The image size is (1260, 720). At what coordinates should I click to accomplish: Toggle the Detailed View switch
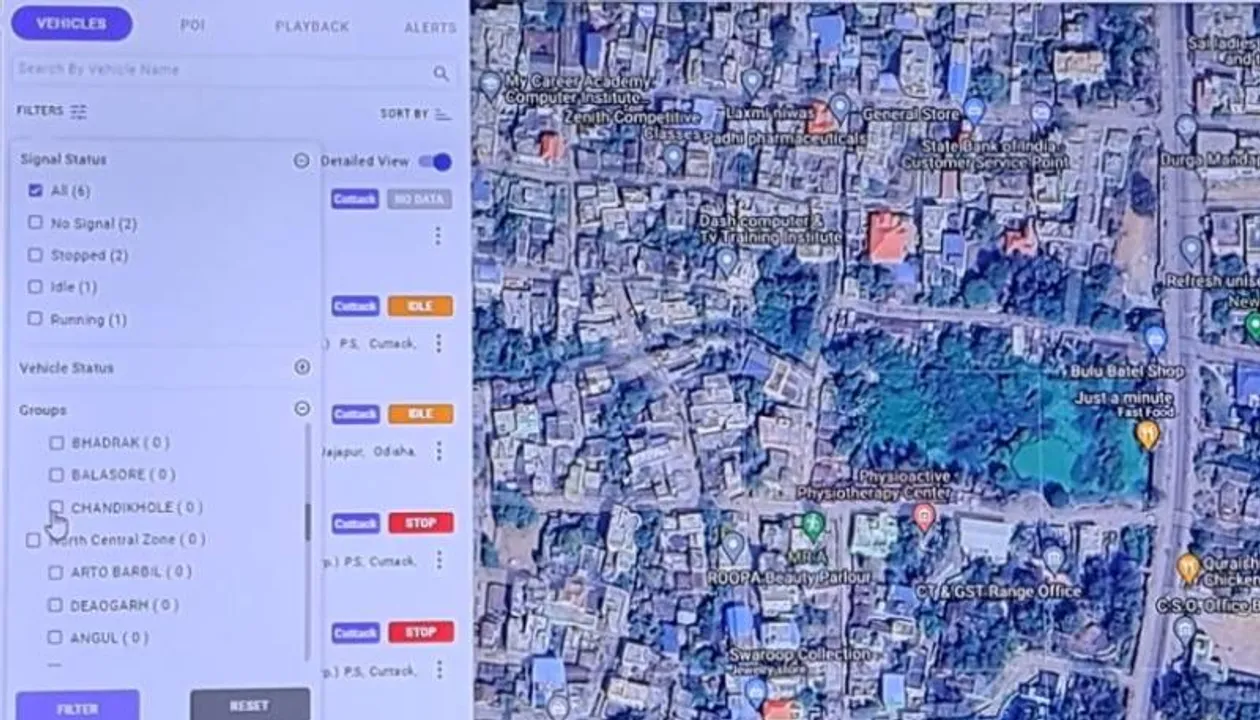click(435, 161)
